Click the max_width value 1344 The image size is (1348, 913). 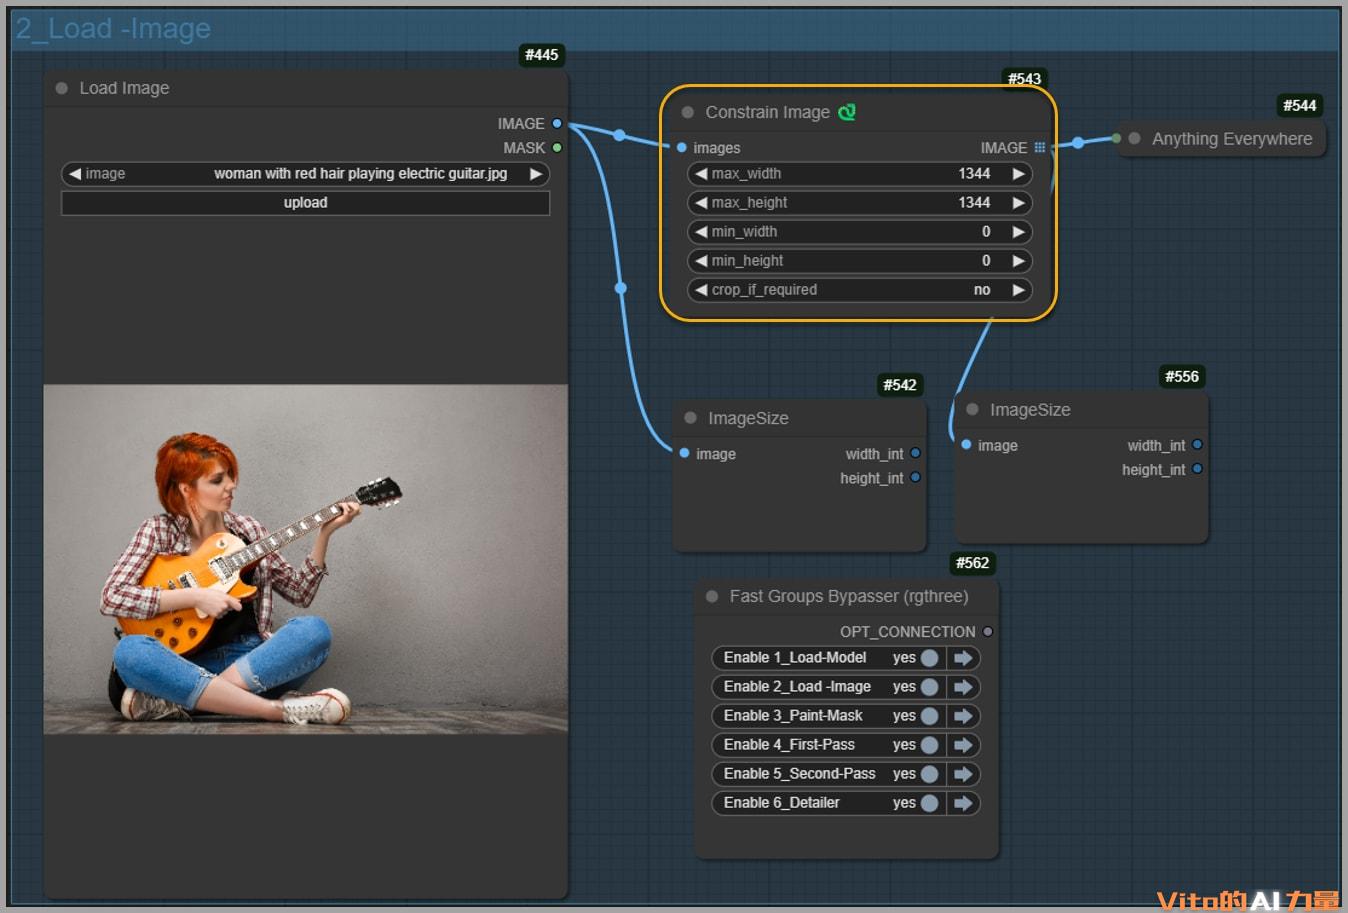974,174
